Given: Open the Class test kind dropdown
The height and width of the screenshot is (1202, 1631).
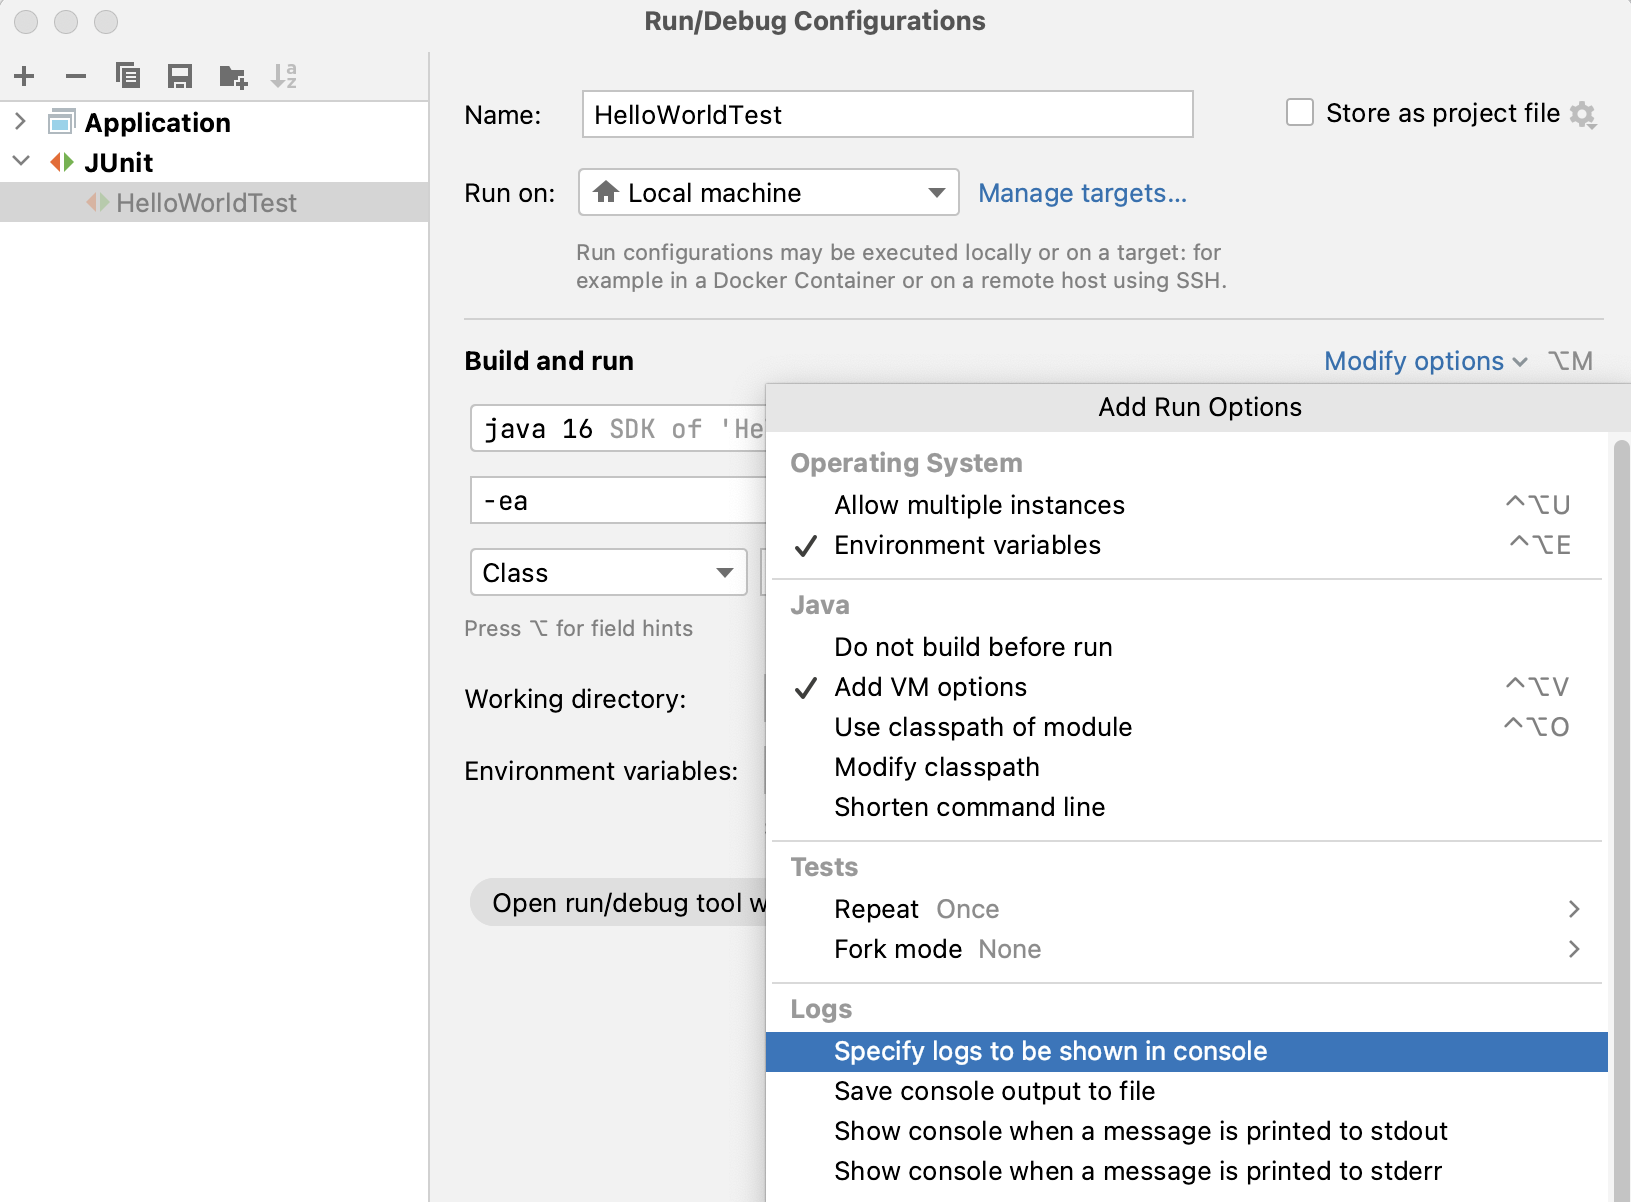Looking at the screenshot, I should point(608,572).
